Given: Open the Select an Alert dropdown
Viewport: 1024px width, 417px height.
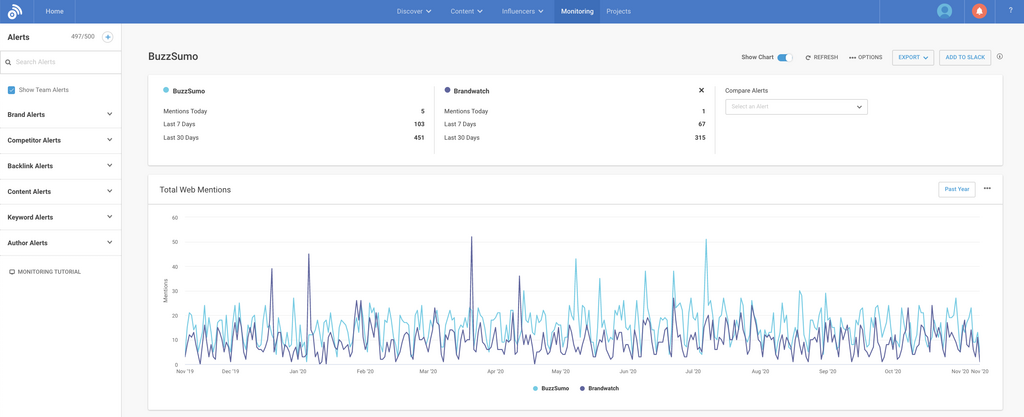Looking at the screenshot, I should [x=796, y=107].
